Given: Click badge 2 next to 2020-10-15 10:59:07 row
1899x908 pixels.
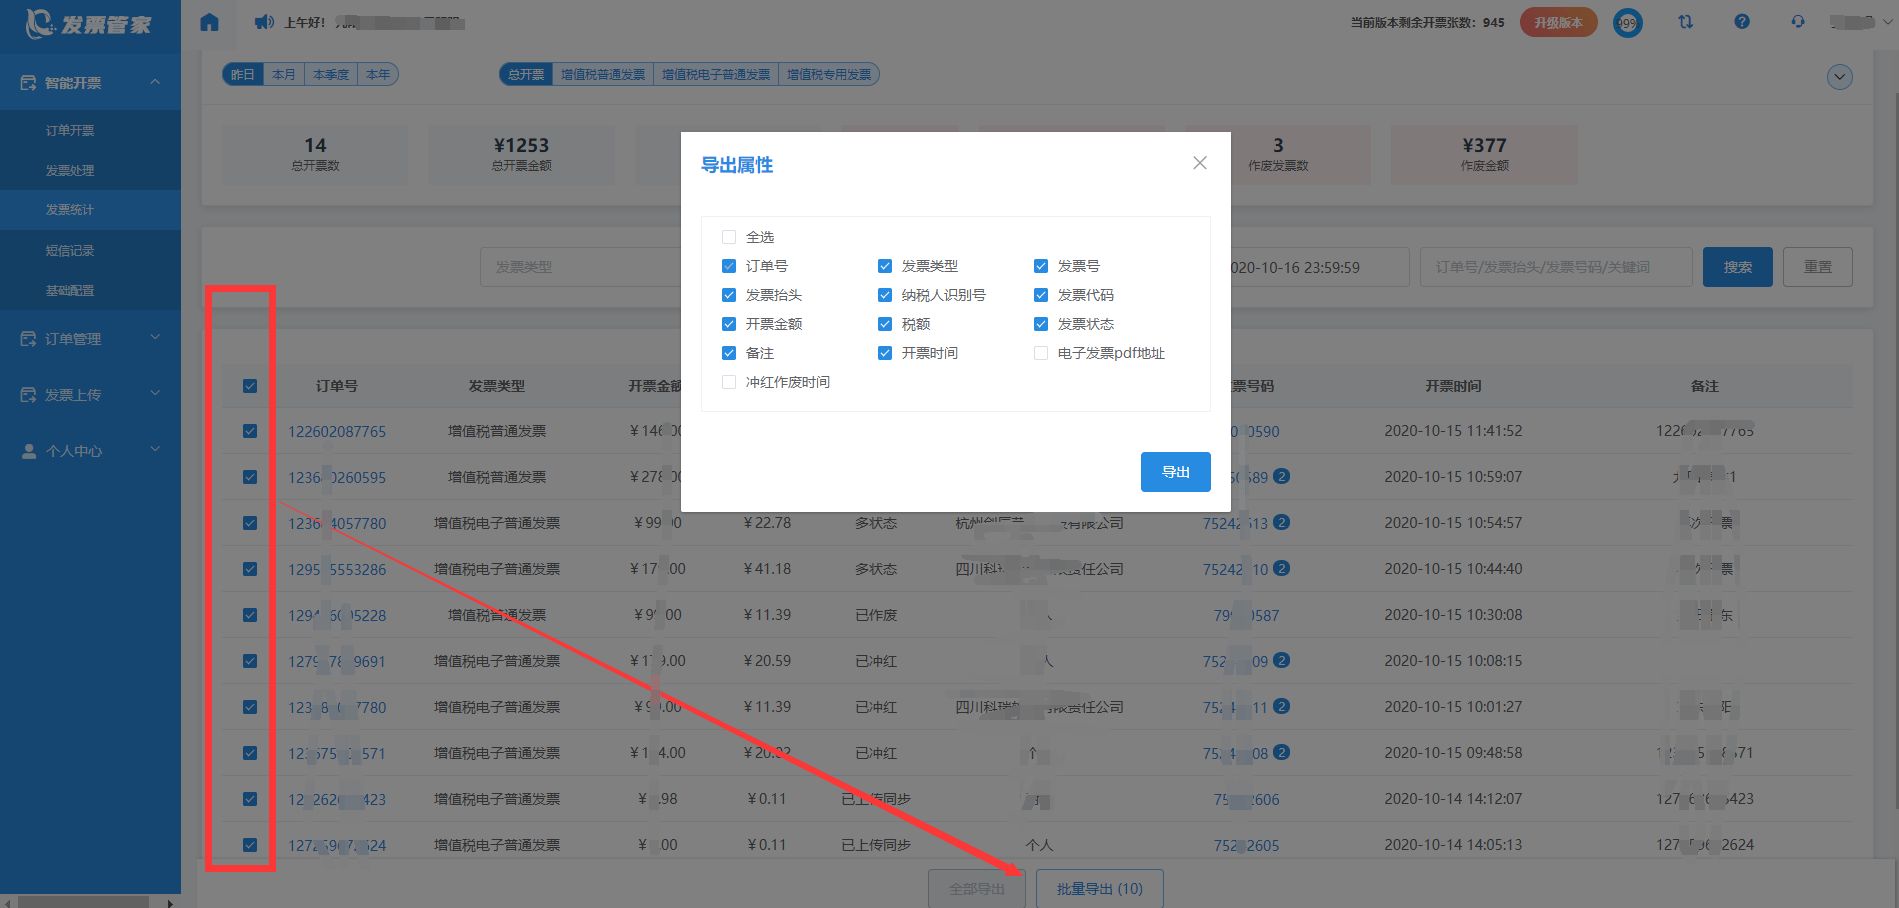Looking at the screenshot, I should (x=1282, y=476).
